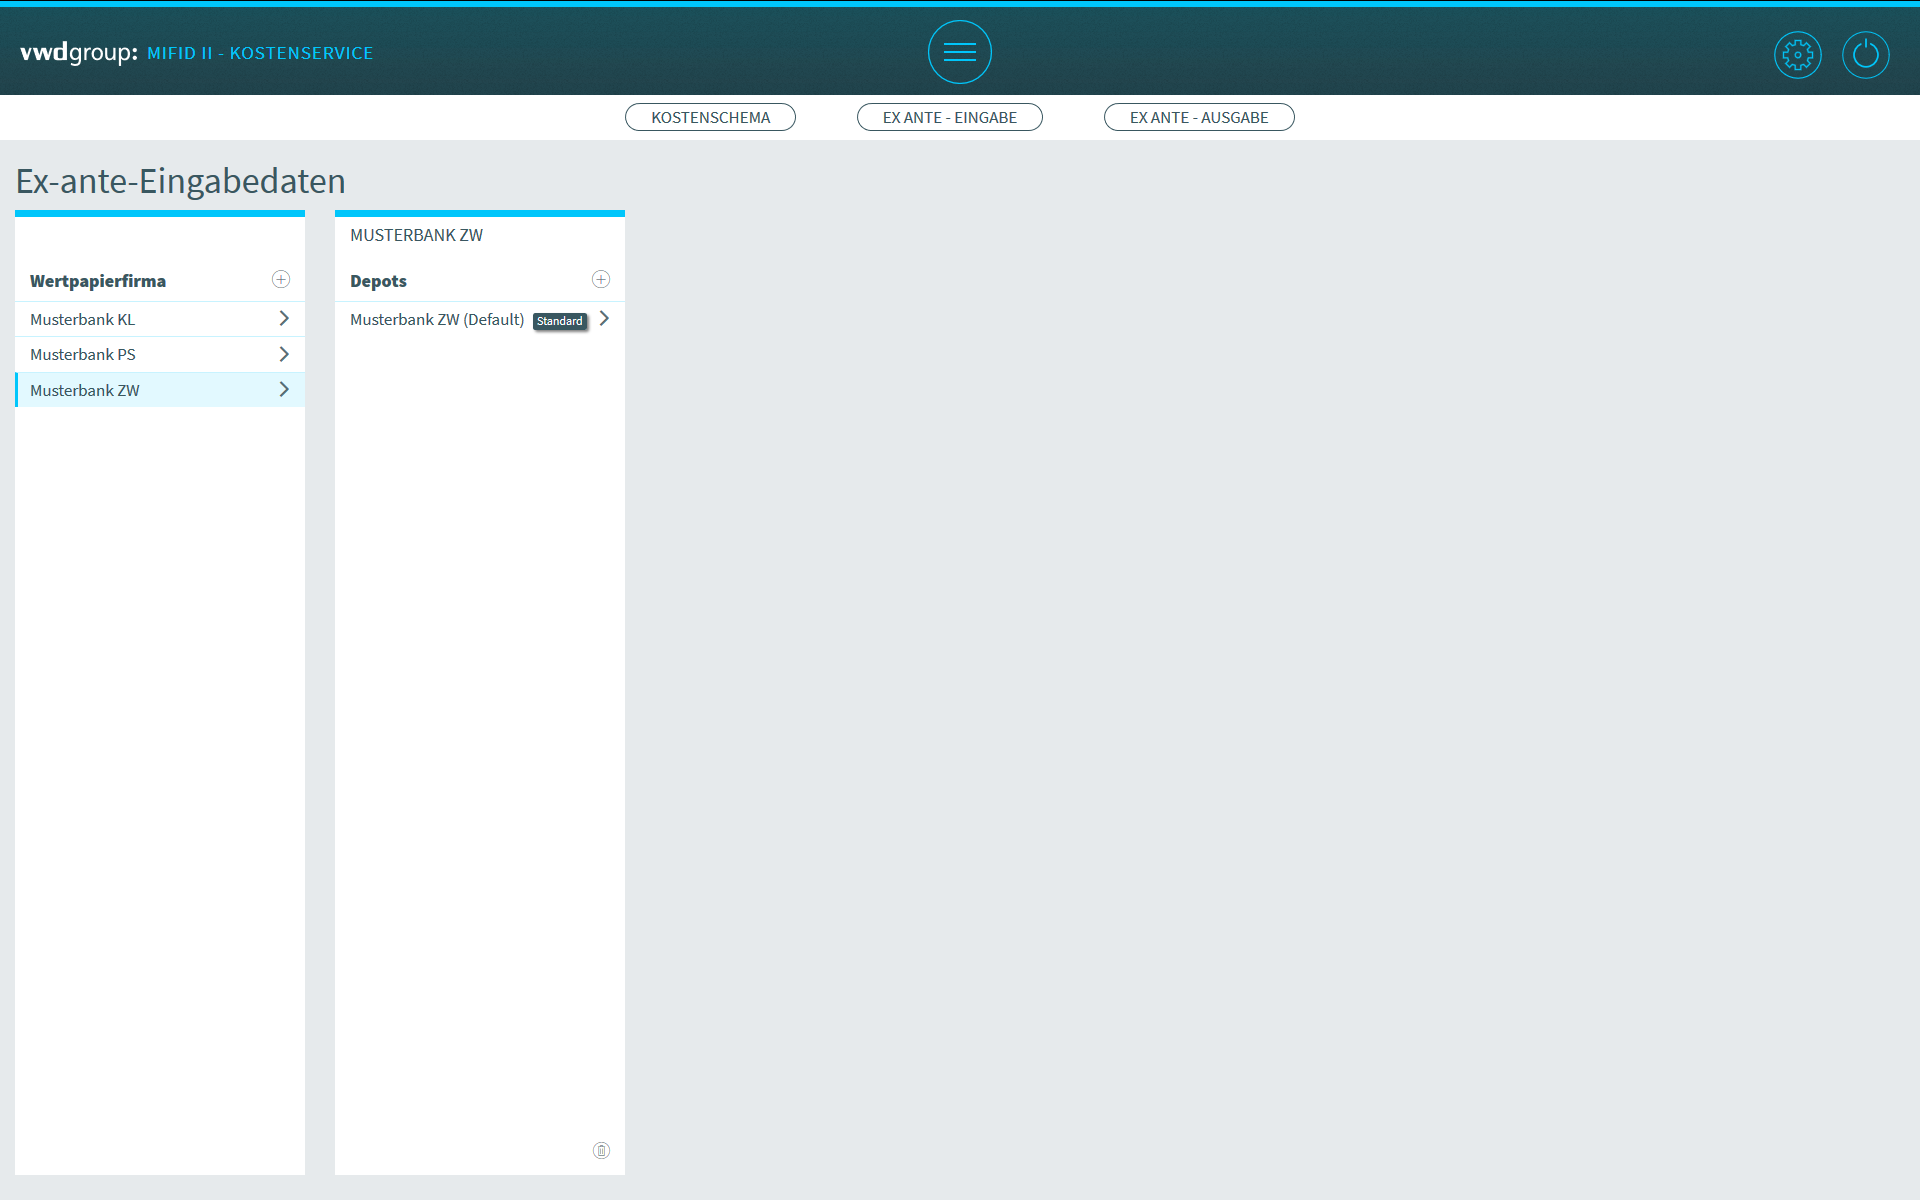The width and height of the screenshot is (1920, 1200).
Task: Add a new depot with plus icon
Action: coord(601,280)
